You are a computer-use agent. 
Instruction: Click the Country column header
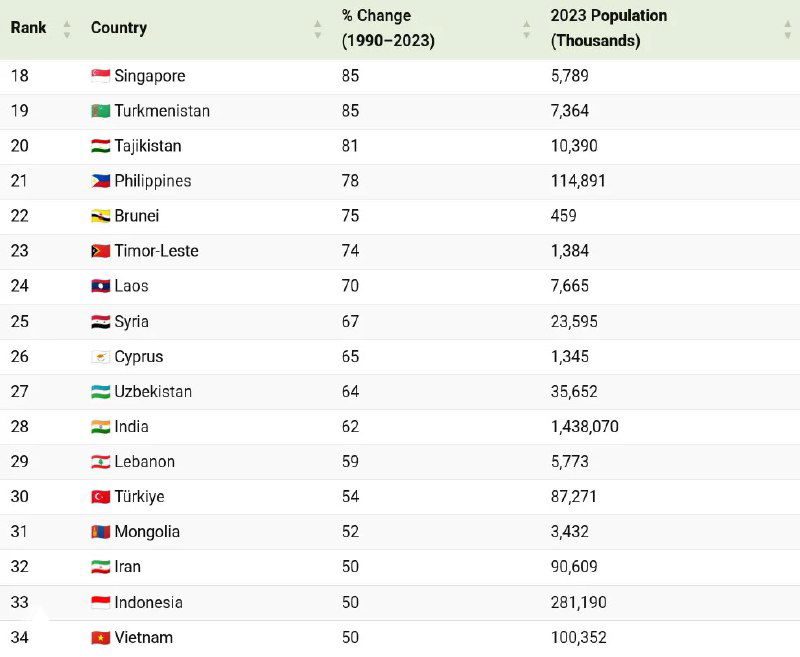point(119,28)
